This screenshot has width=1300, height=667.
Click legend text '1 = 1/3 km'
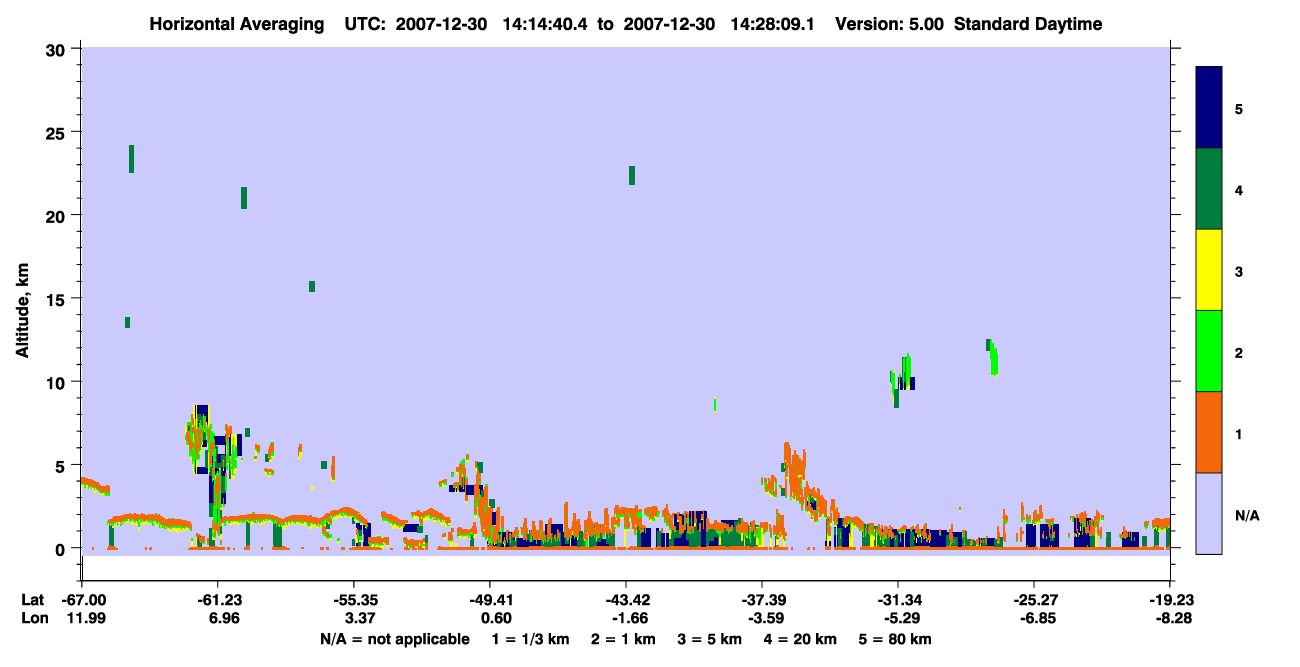point(531,639)
